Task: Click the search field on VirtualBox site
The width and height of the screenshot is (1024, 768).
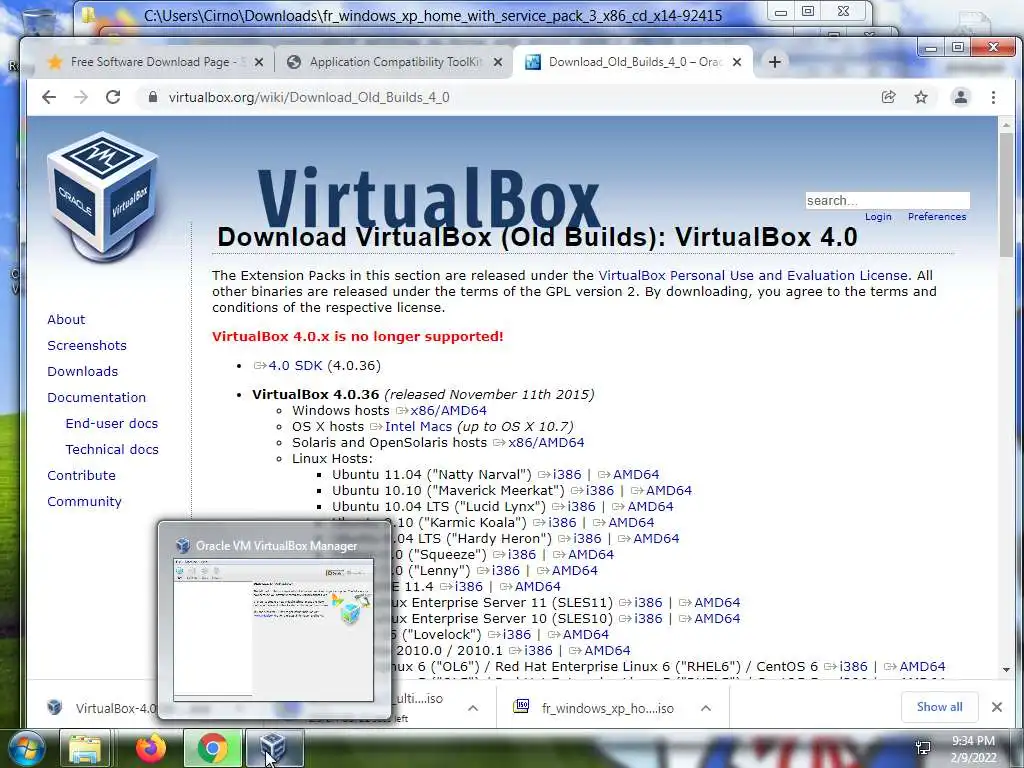Action: pyautogui.click(x=888, y=200)
